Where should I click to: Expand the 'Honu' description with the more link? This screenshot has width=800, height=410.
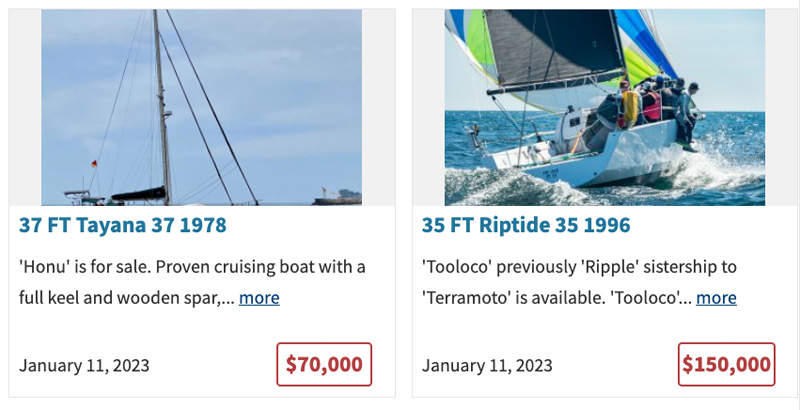[x=259, y=297]
